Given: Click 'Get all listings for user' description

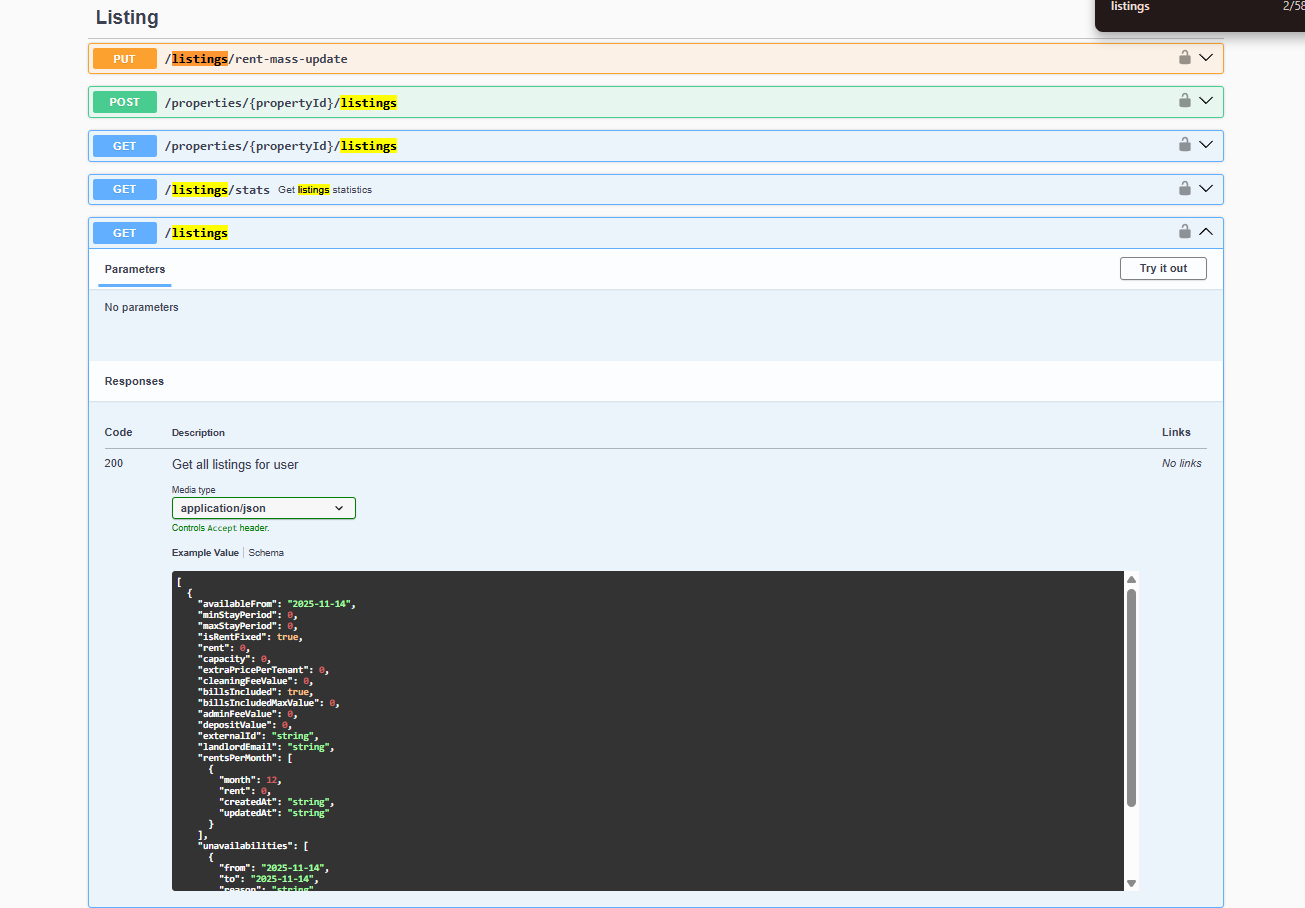Looking at the screenshot, I should click(x=235, y=465).
